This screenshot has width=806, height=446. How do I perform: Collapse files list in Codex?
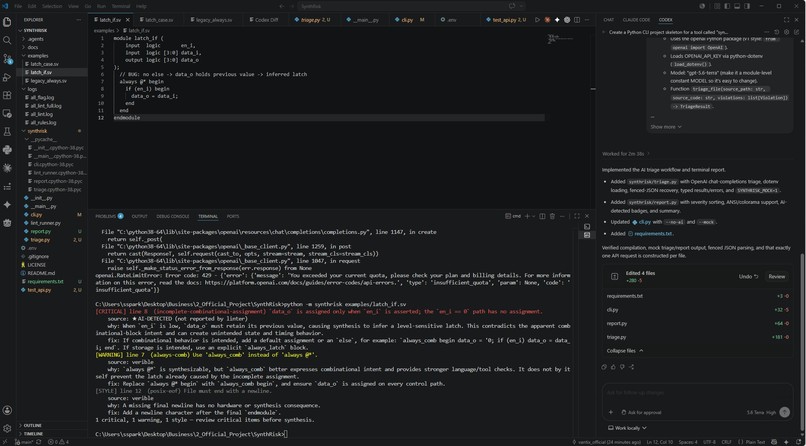(625, 350)
